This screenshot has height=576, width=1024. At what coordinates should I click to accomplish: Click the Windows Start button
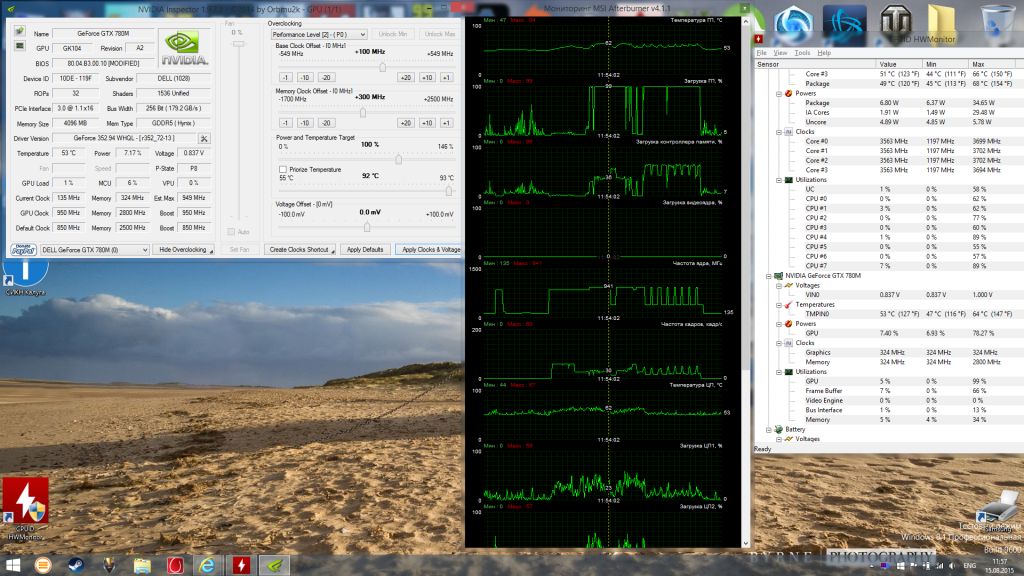pos(12,565)
